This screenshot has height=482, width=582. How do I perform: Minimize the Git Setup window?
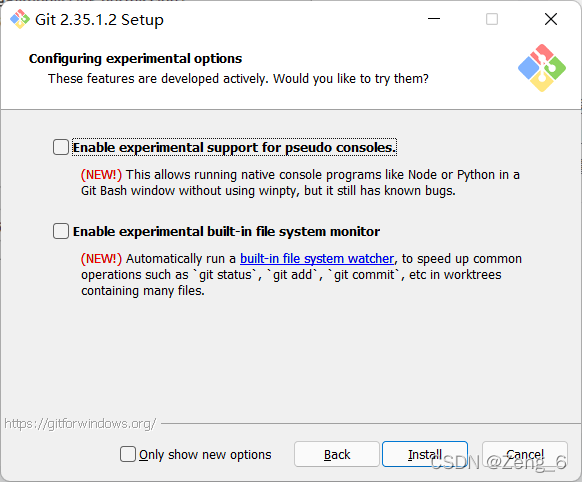coord(434,19)
